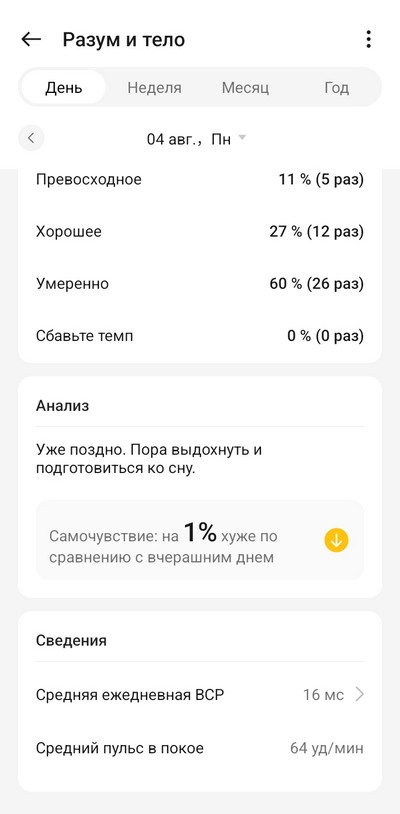Expand the date dropdown triangle

click(241, 138)
